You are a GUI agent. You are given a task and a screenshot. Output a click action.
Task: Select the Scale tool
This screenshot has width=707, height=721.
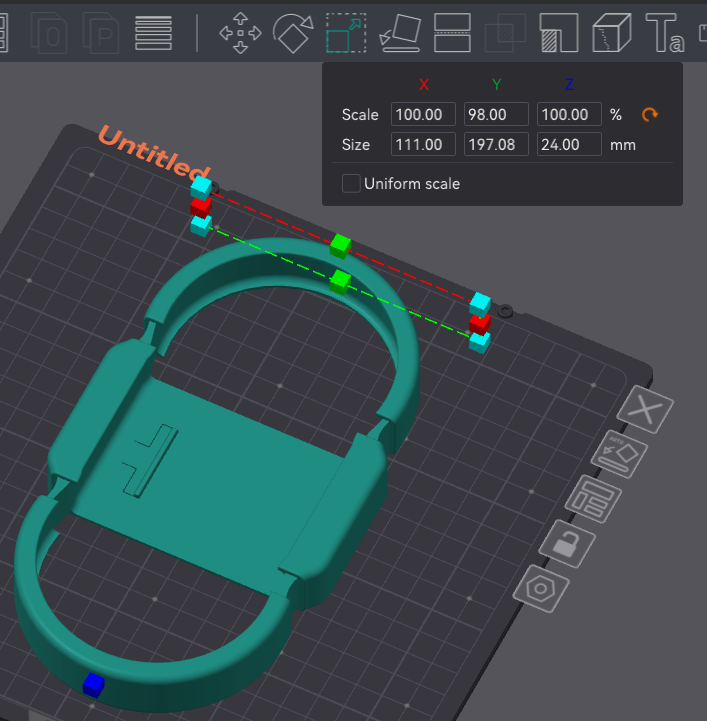[346, 33]
